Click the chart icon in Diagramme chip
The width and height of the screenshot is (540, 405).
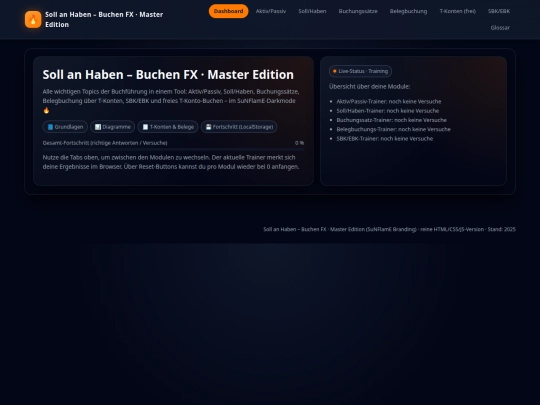point(98,127)
